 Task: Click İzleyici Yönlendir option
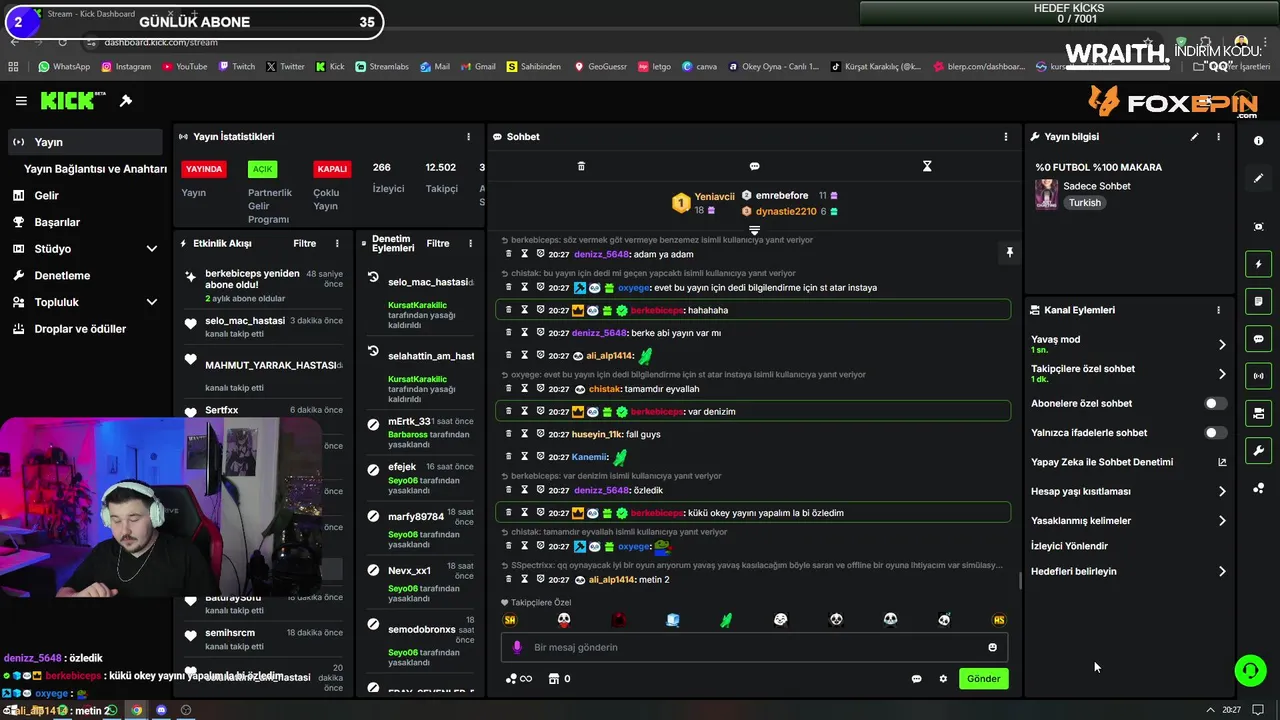tap(1069, 546)
